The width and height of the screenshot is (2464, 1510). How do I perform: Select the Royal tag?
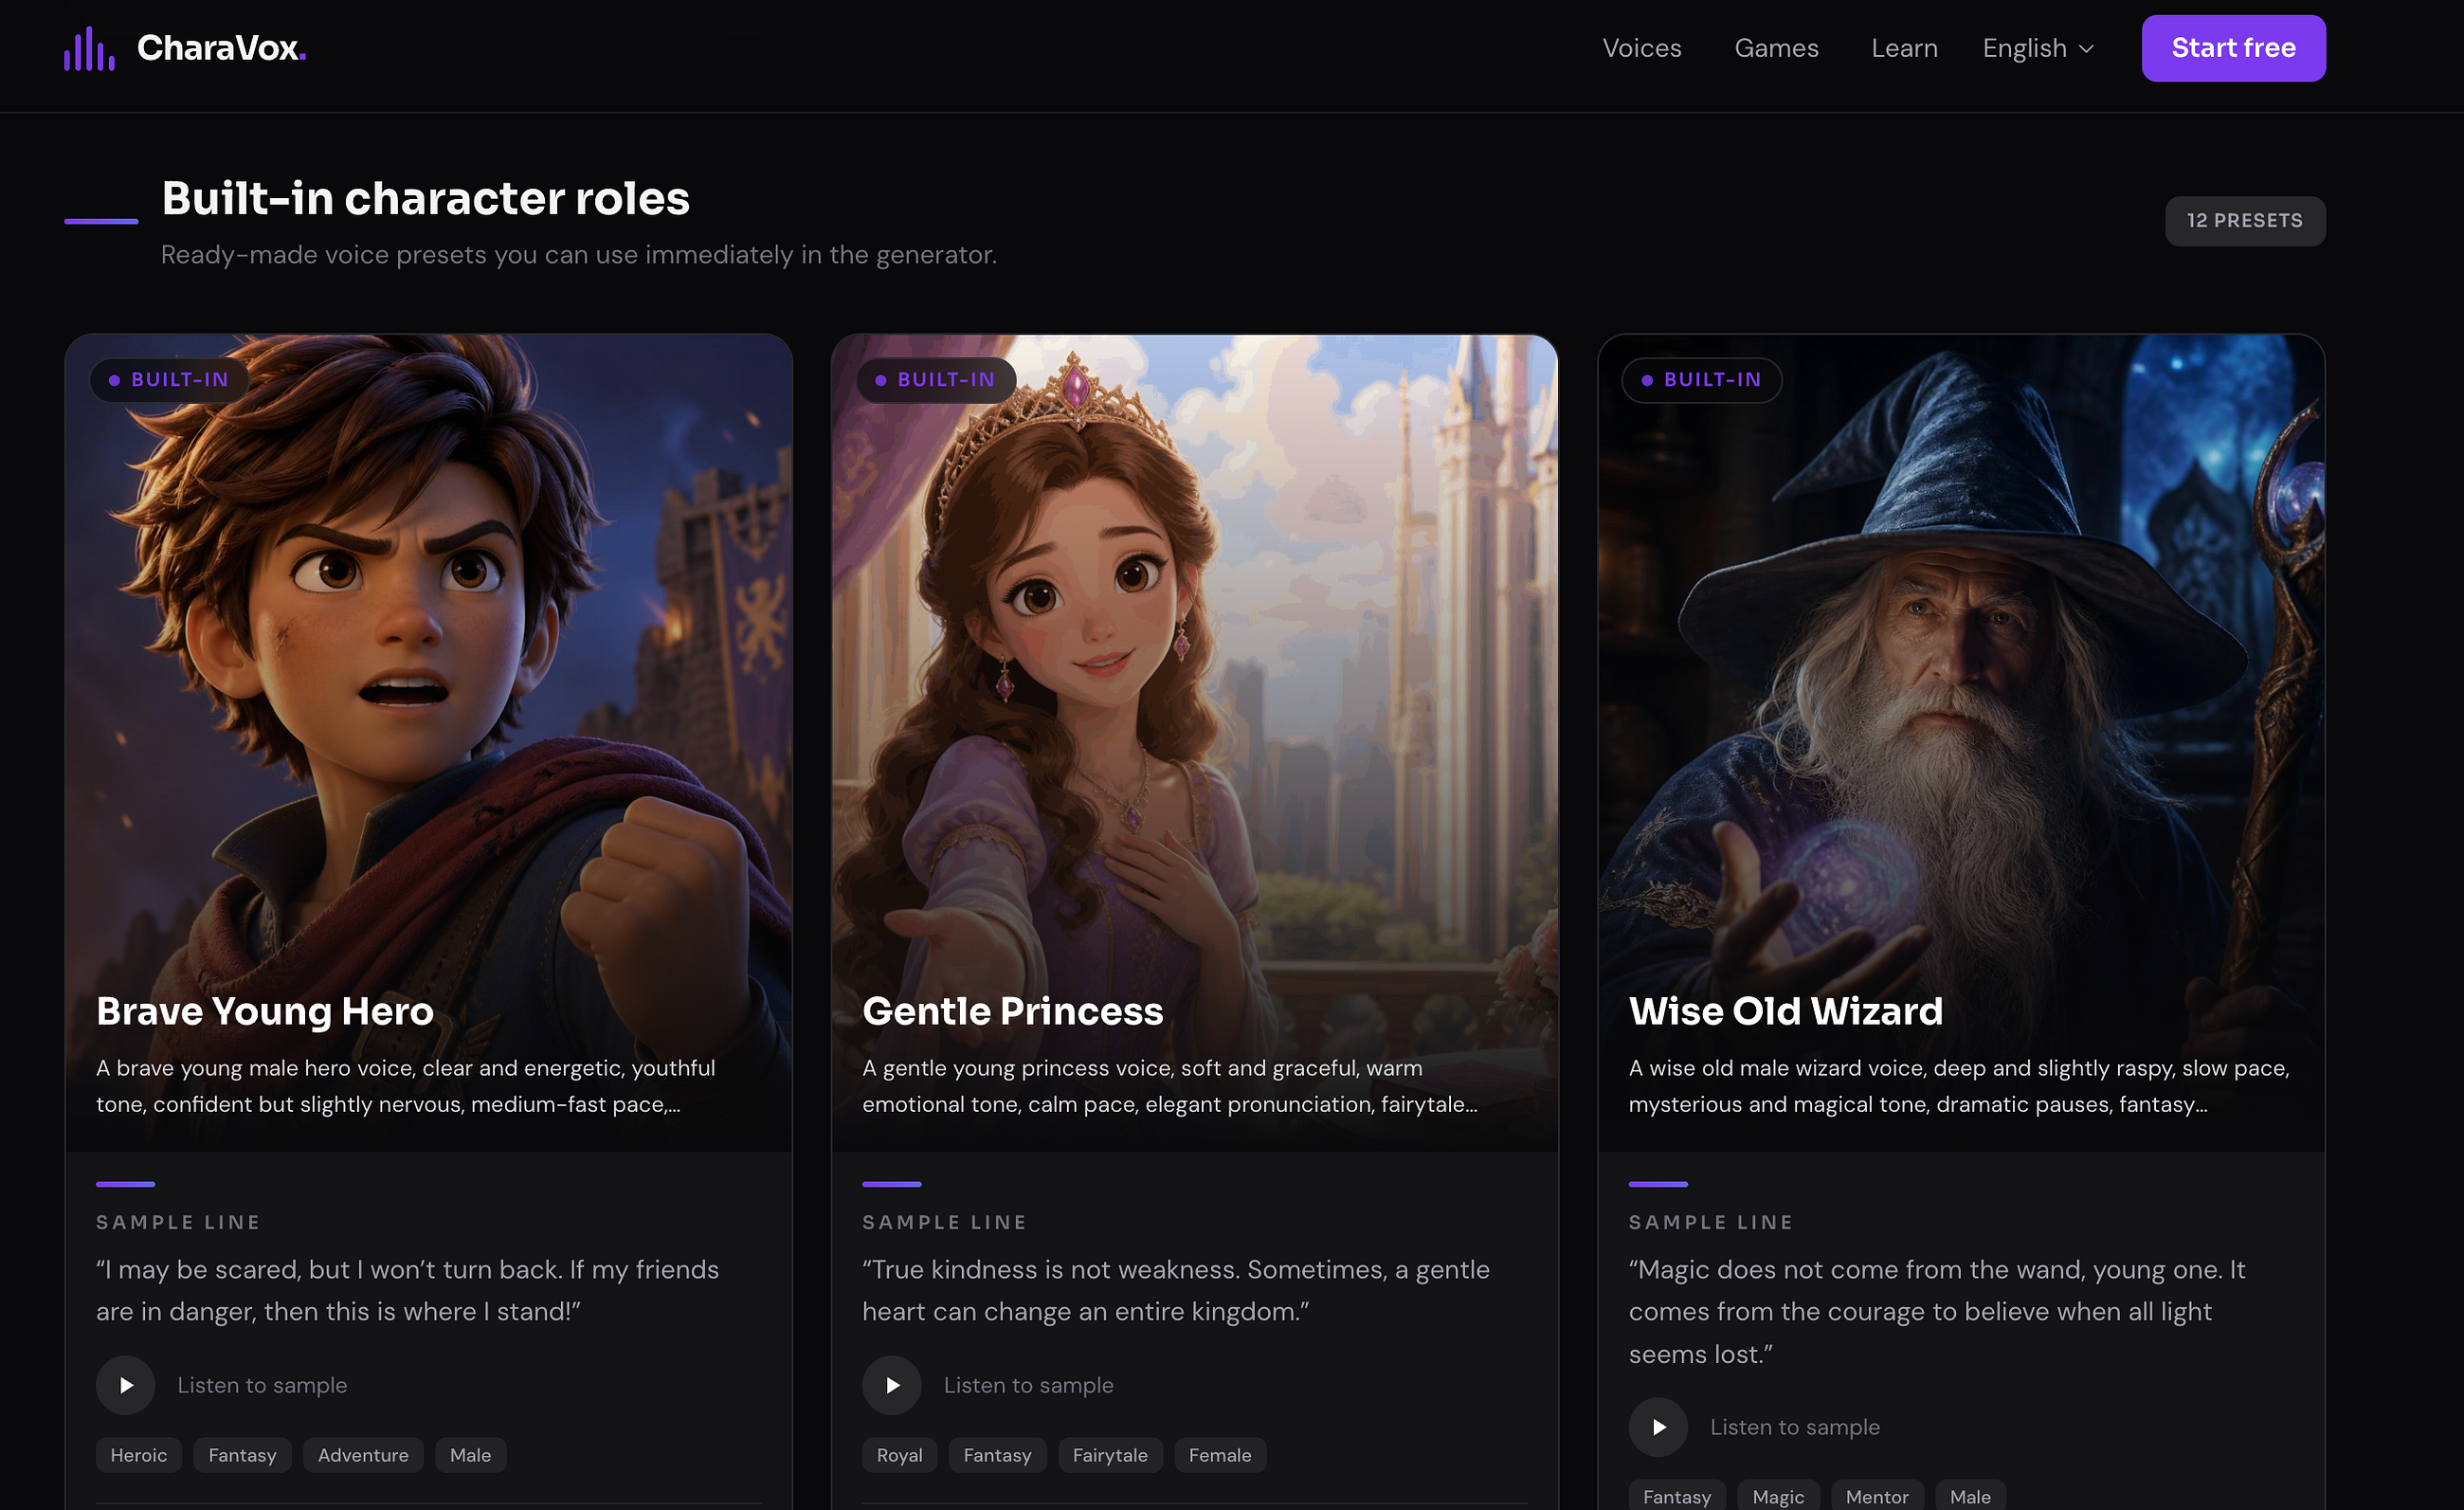pyautogui.click(x=900, y=1455)
